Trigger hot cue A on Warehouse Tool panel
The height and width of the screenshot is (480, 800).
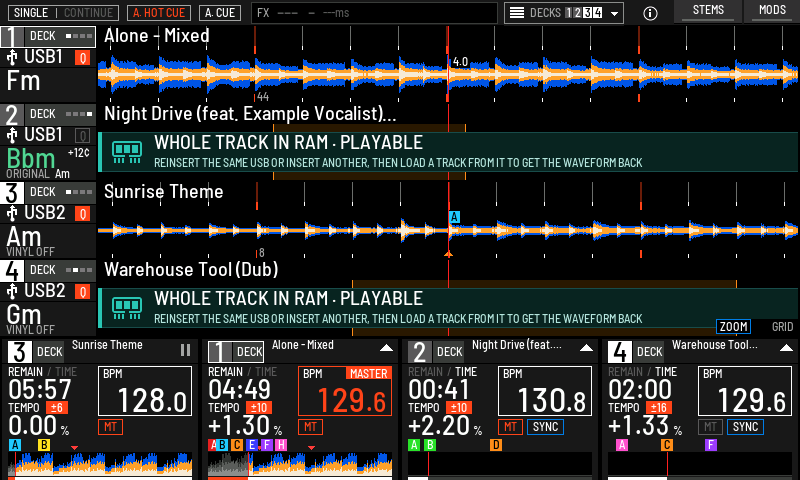[622, 445]
